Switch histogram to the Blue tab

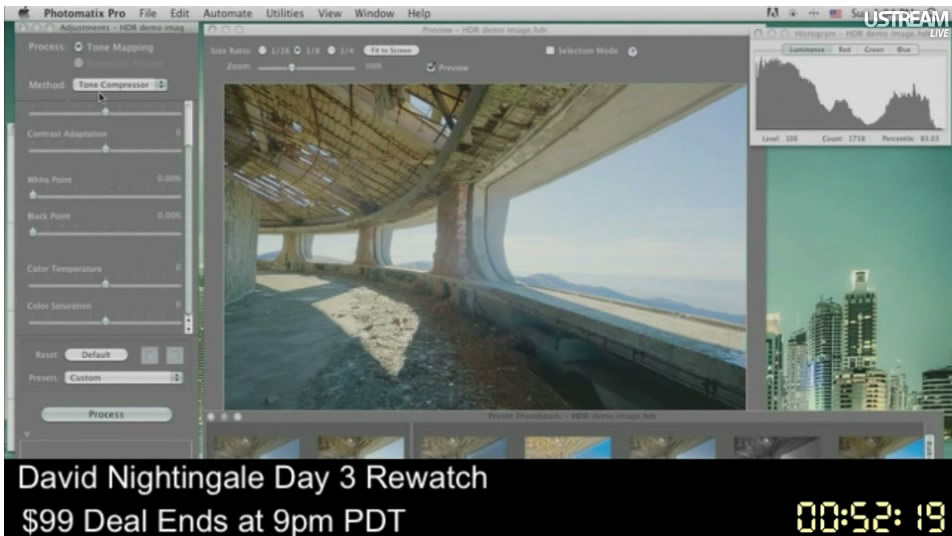click(904, 49)
